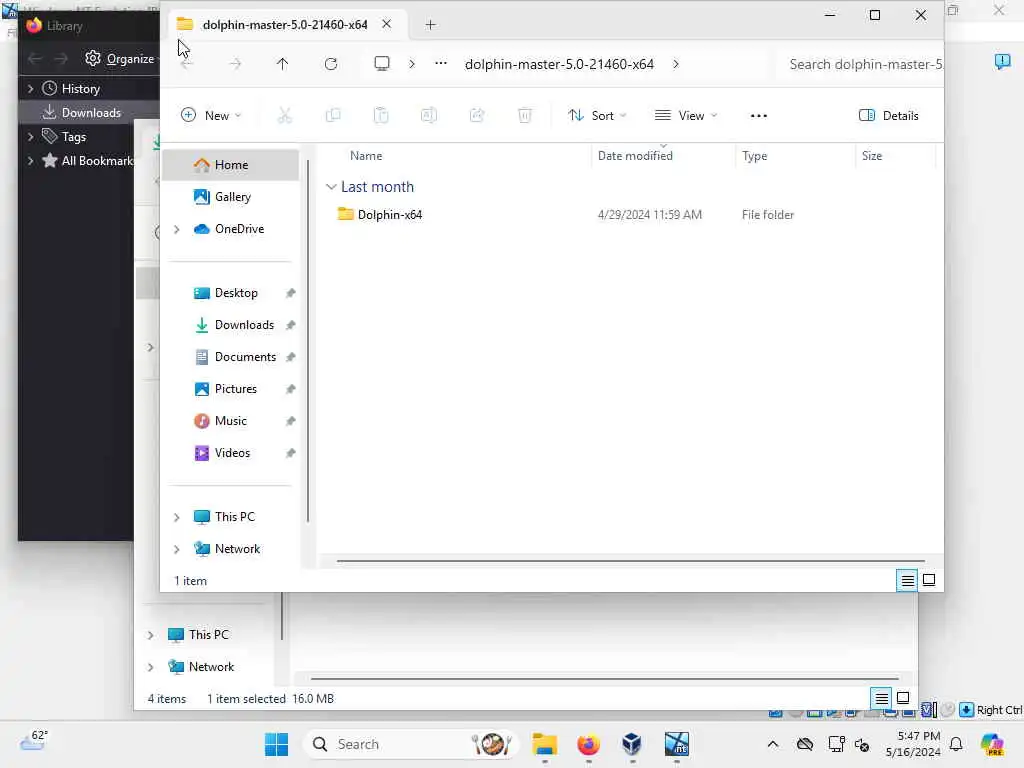
Task: Sort by the Size column header
Action: pyautogui.click(x=872, y=155)
